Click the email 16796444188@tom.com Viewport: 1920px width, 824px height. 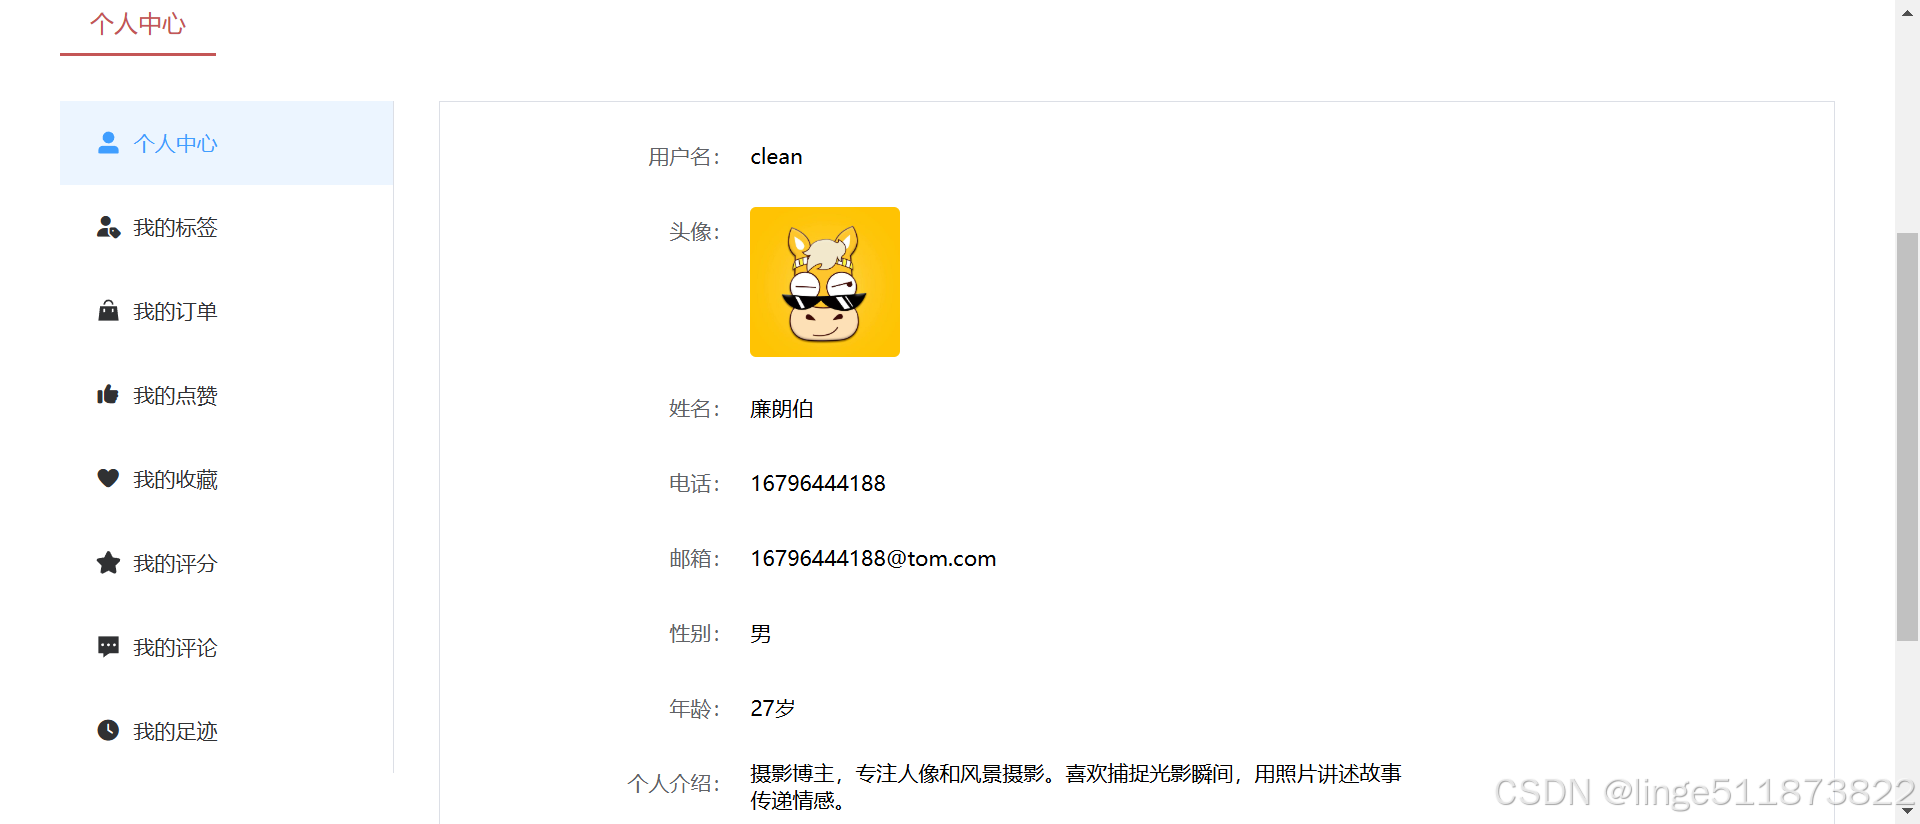click(873, 559)
